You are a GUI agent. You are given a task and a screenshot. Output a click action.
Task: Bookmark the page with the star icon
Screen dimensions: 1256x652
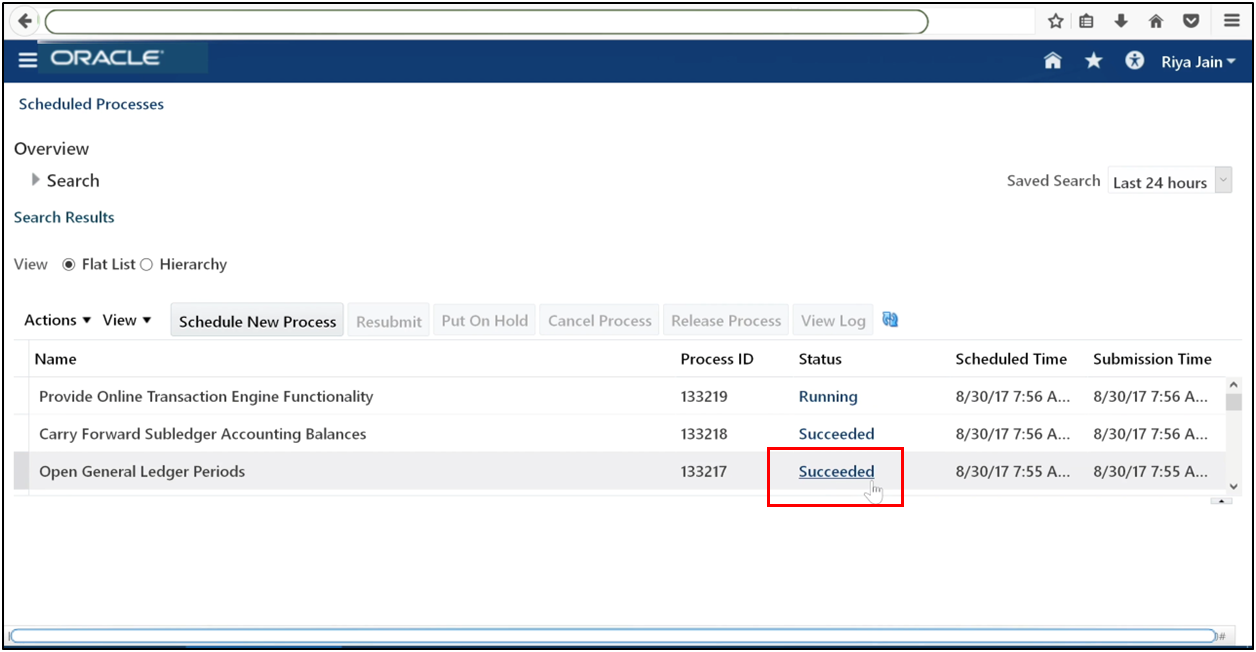pyautogui.click(x=1054, y=20)
